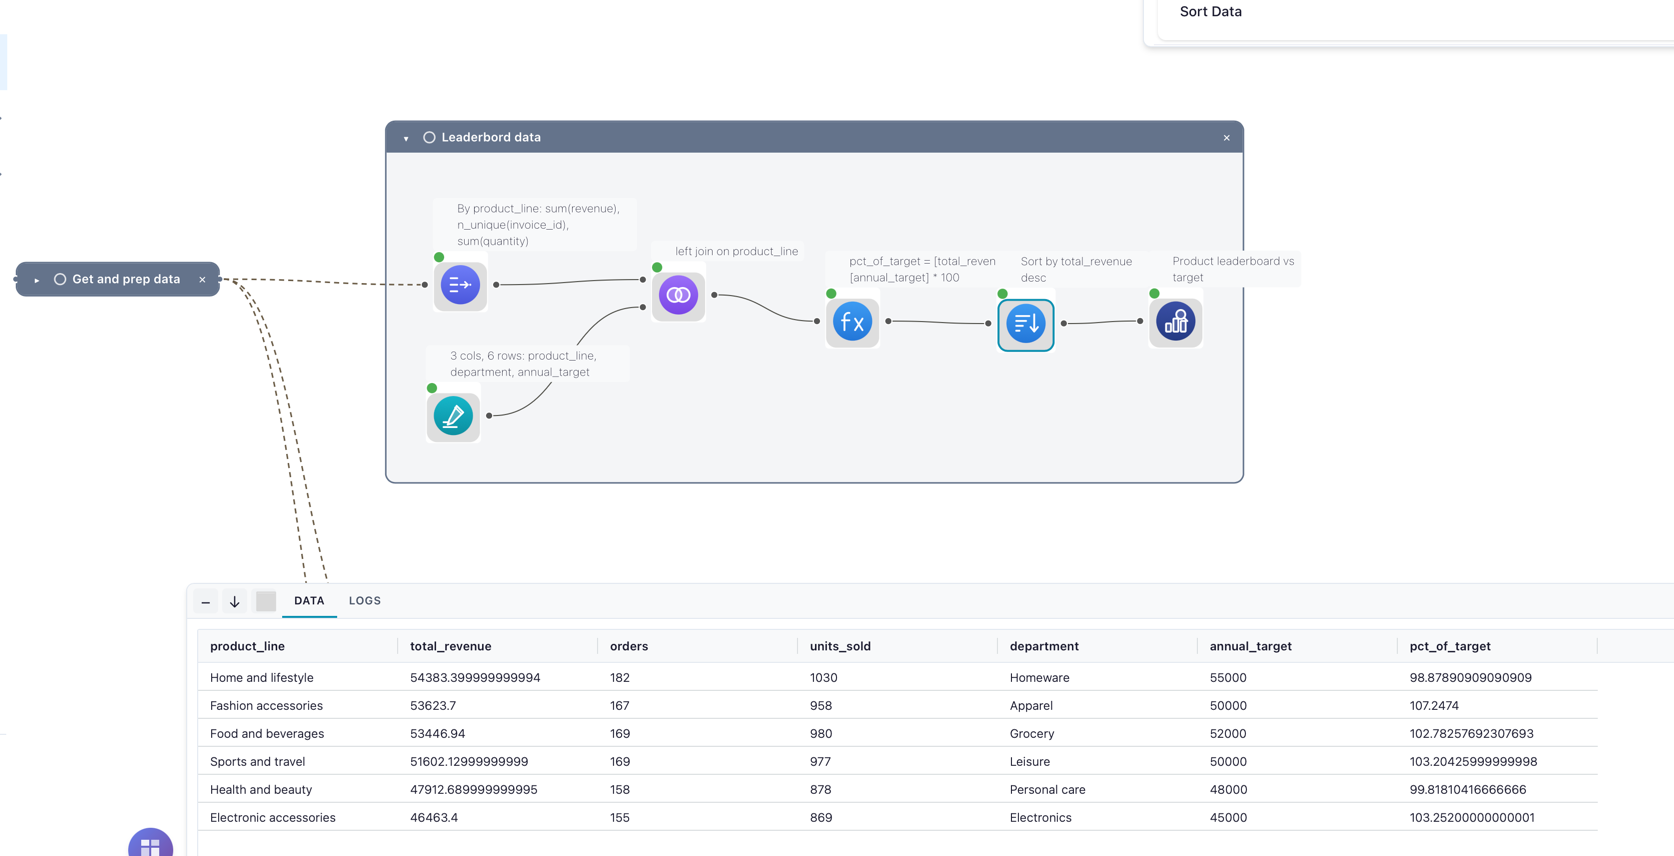Switch to the LOGS tab

[365, 601]
